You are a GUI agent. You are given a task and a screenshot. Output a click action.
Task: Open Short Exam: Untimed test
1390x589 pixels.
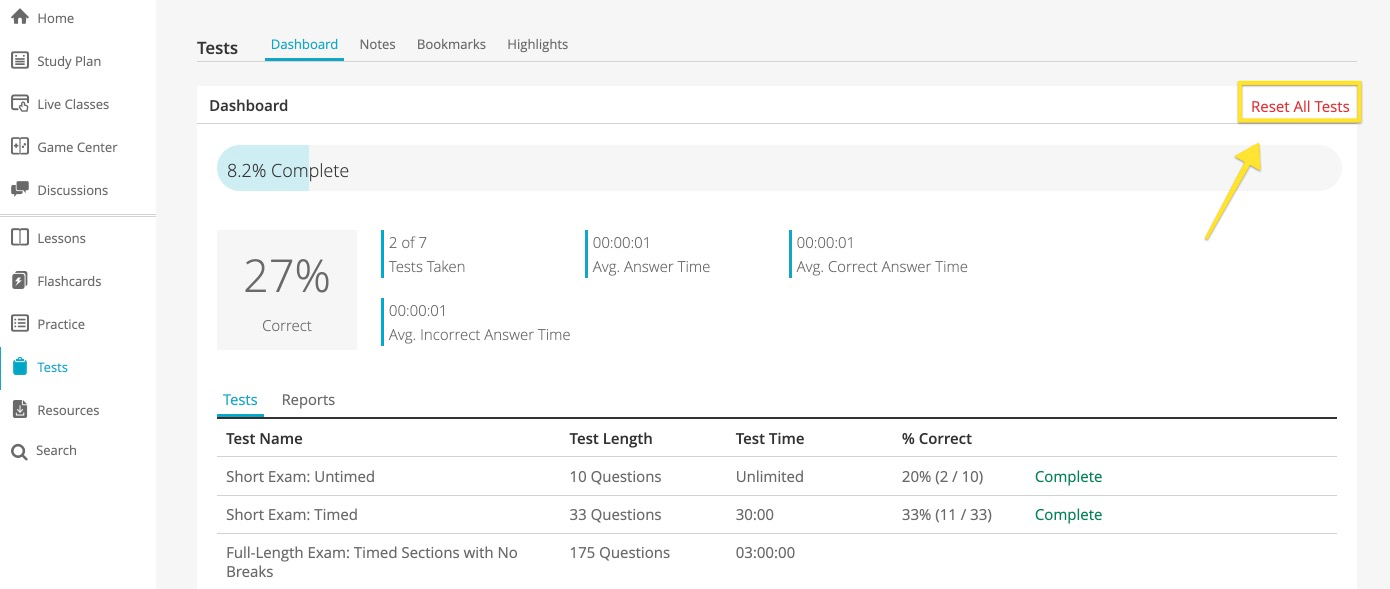pyautogui.click(x=300, y=477)
